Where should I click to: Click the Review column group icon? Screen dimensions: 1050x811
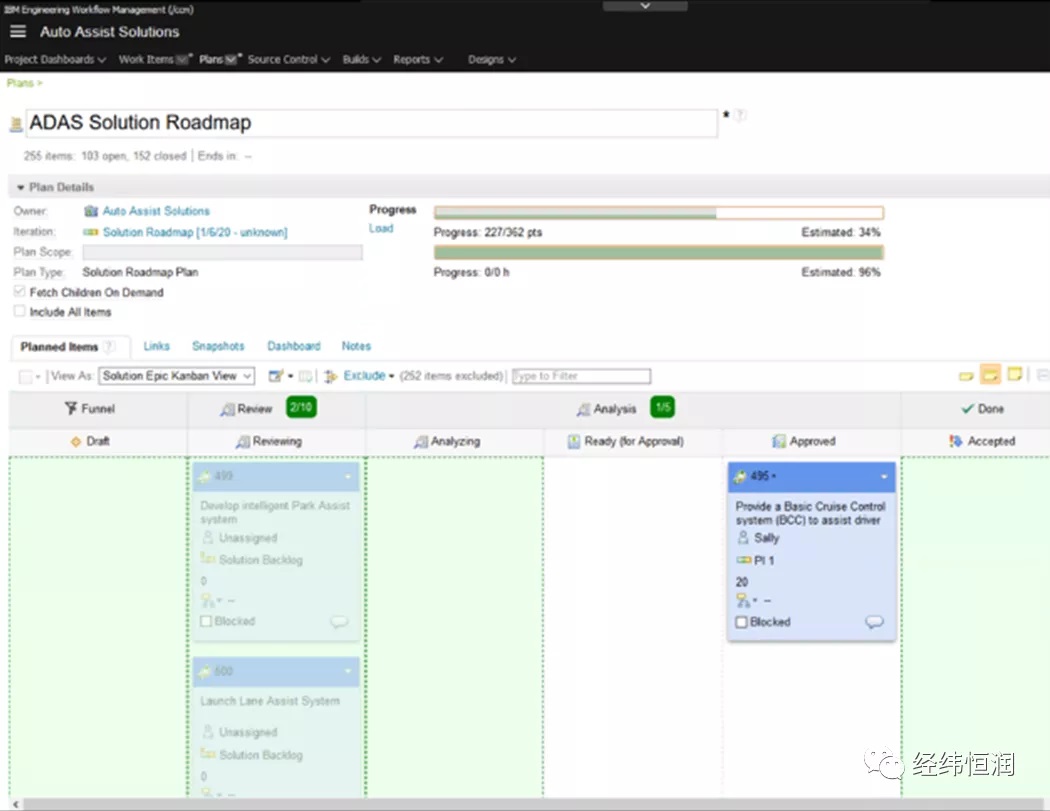pyautogui.click(x=228, y=409)
